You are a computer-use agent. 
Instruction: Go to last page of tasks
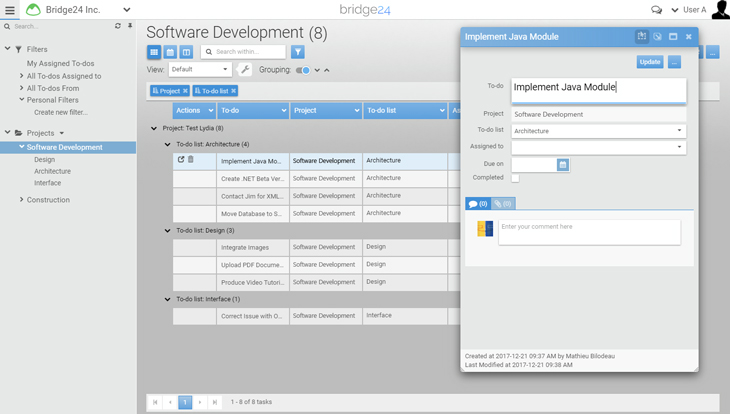point(215,402)
